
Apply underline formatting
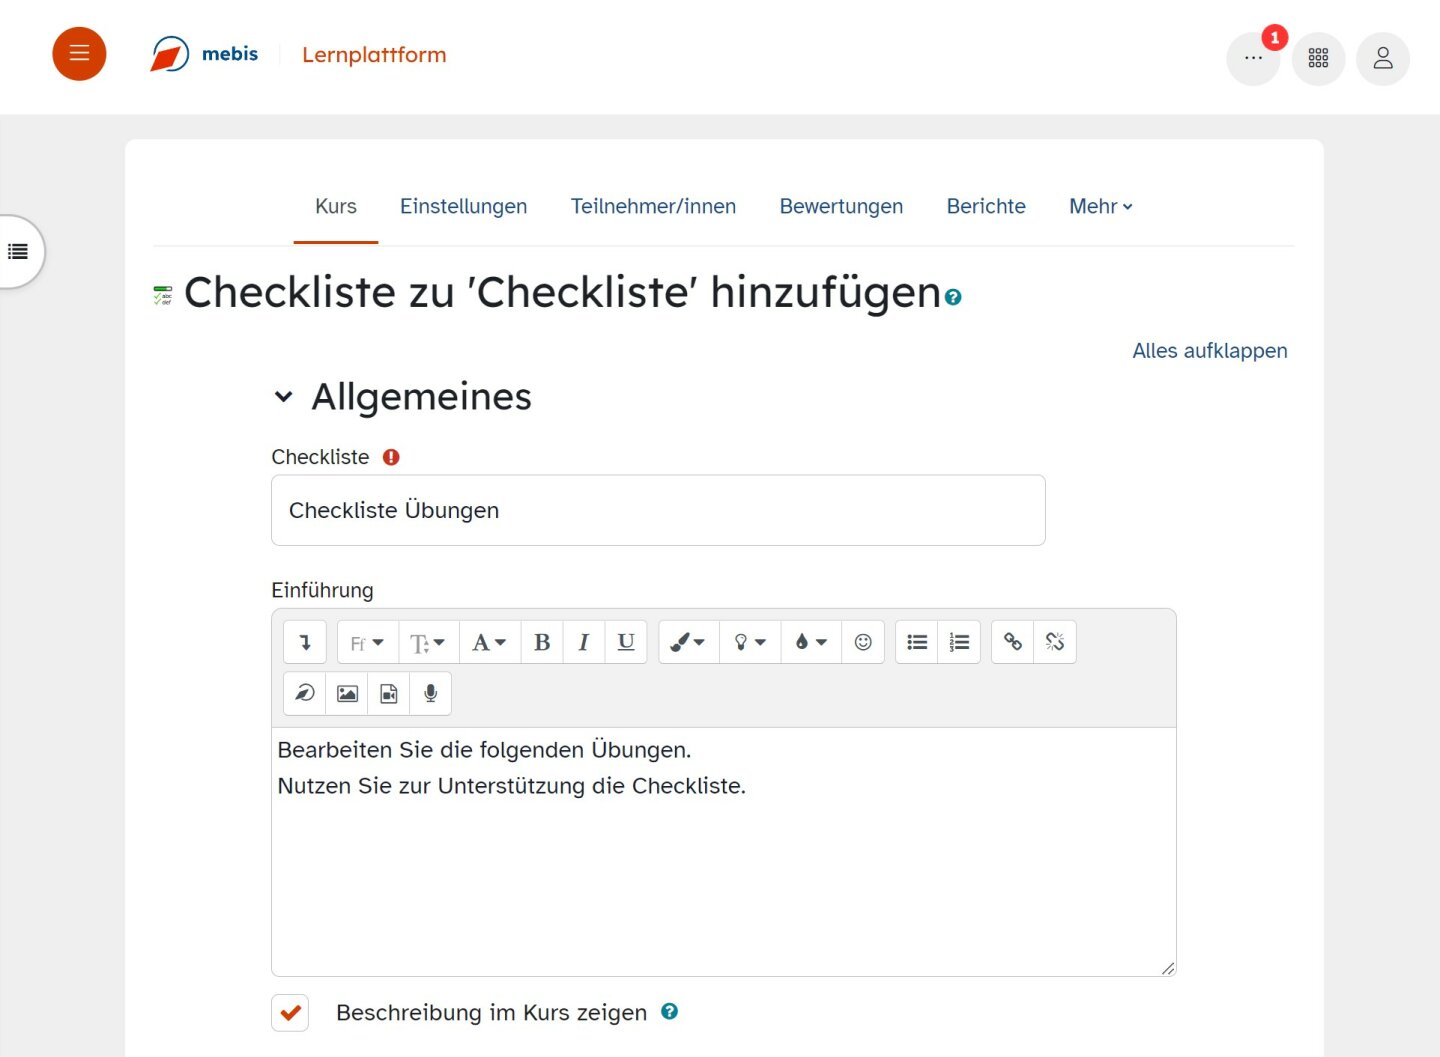(x=626, y=641)
